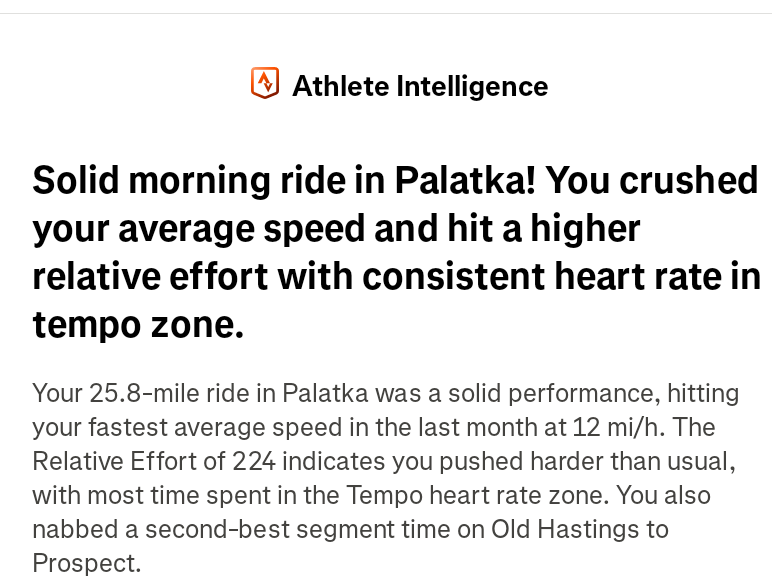Viewport: 772px width, 581px height.
Task: Click "relative effort" in the bold headline
Action: pyautogui.click(x=151, y=276)
